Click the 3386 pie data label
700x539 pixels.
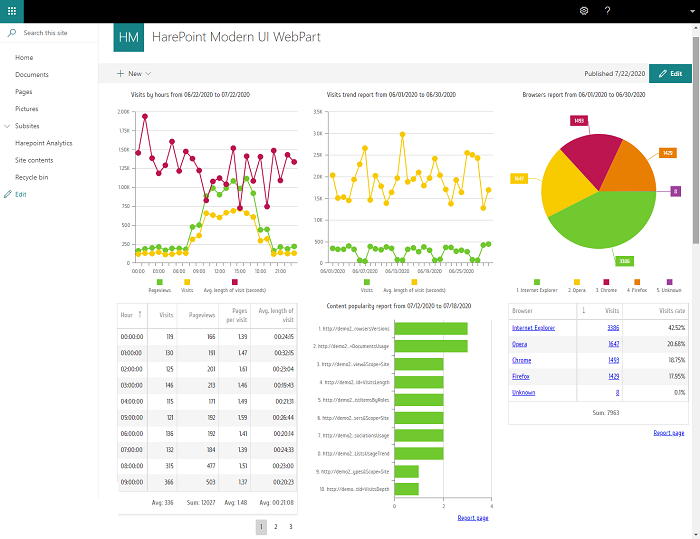[x=624, y=261]
